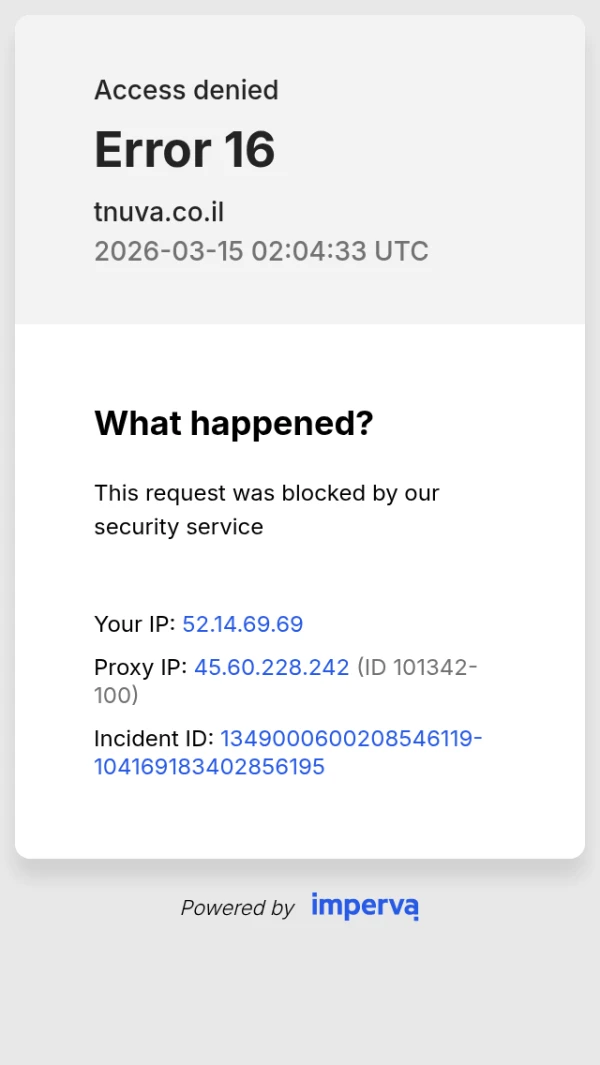600x1065 pixels.
Task: Click the 2026-03-15 date in the timestamp
Action: point(168,250)
